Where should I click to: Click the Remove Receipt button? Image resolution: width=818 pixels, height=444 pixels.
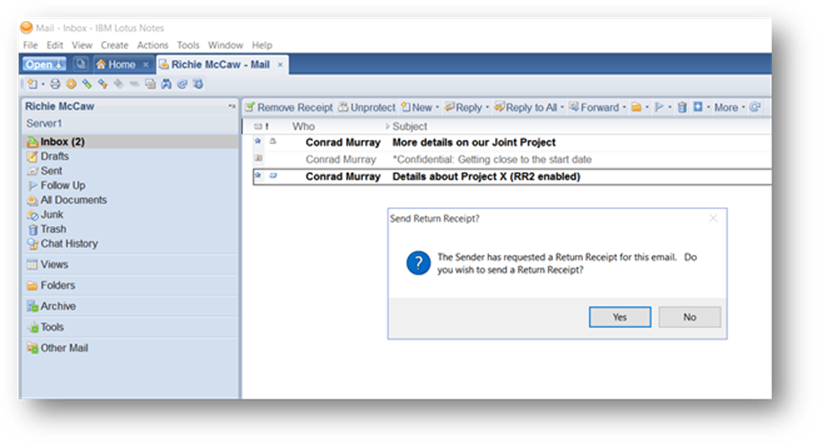(289, 107)
